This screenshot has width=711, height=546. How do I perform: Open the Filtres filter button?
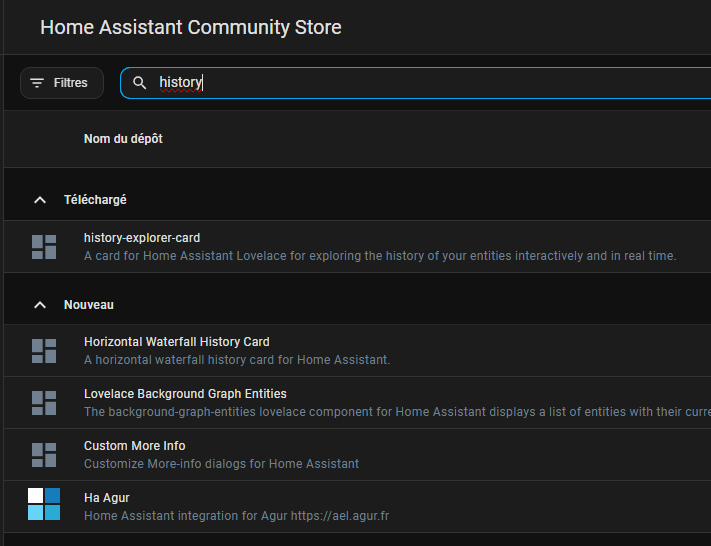pos(62,83)
